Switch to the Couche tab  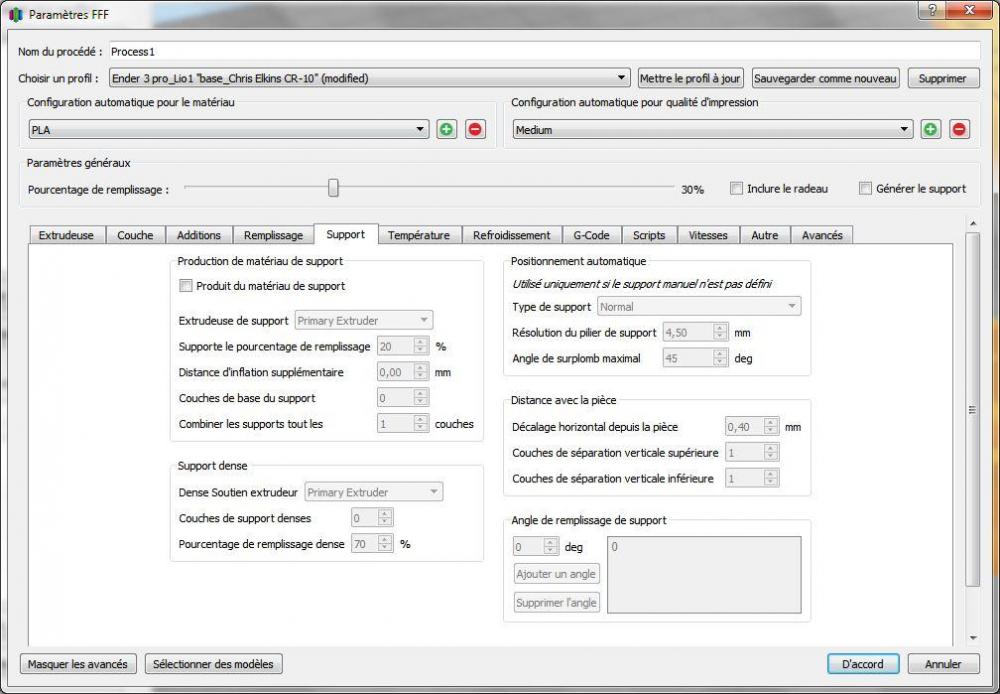tap(135, 235)
